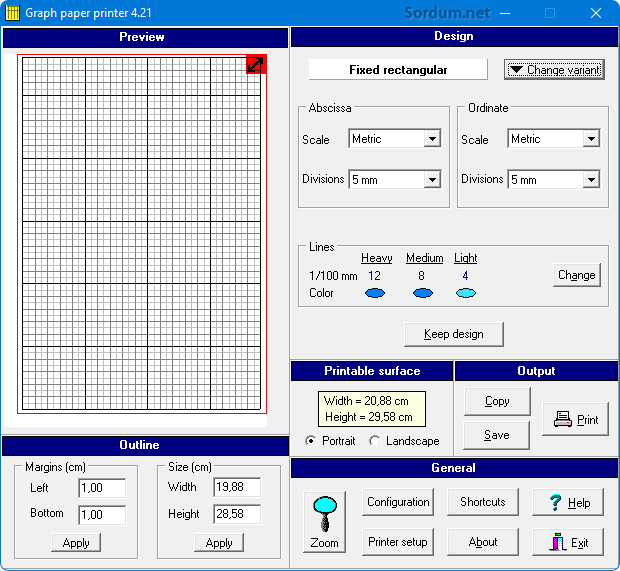Viewport: 620px width, 571px height.
Task: Click the Keep design button
Action: point(454,334)
